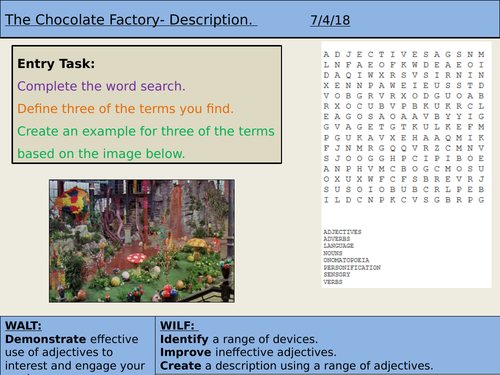Select SENSORY in the word list
Screen dimensions: 500x375
(x=337, y=274)
